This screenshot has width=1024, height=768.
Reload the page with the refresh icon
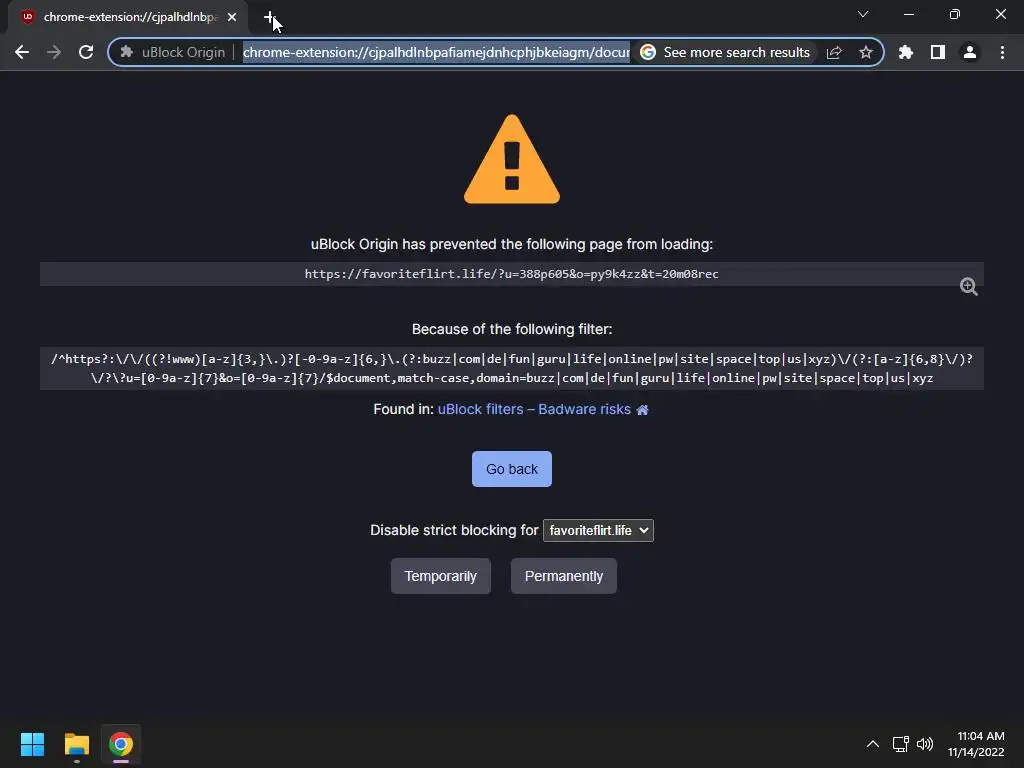pos(86,52)
